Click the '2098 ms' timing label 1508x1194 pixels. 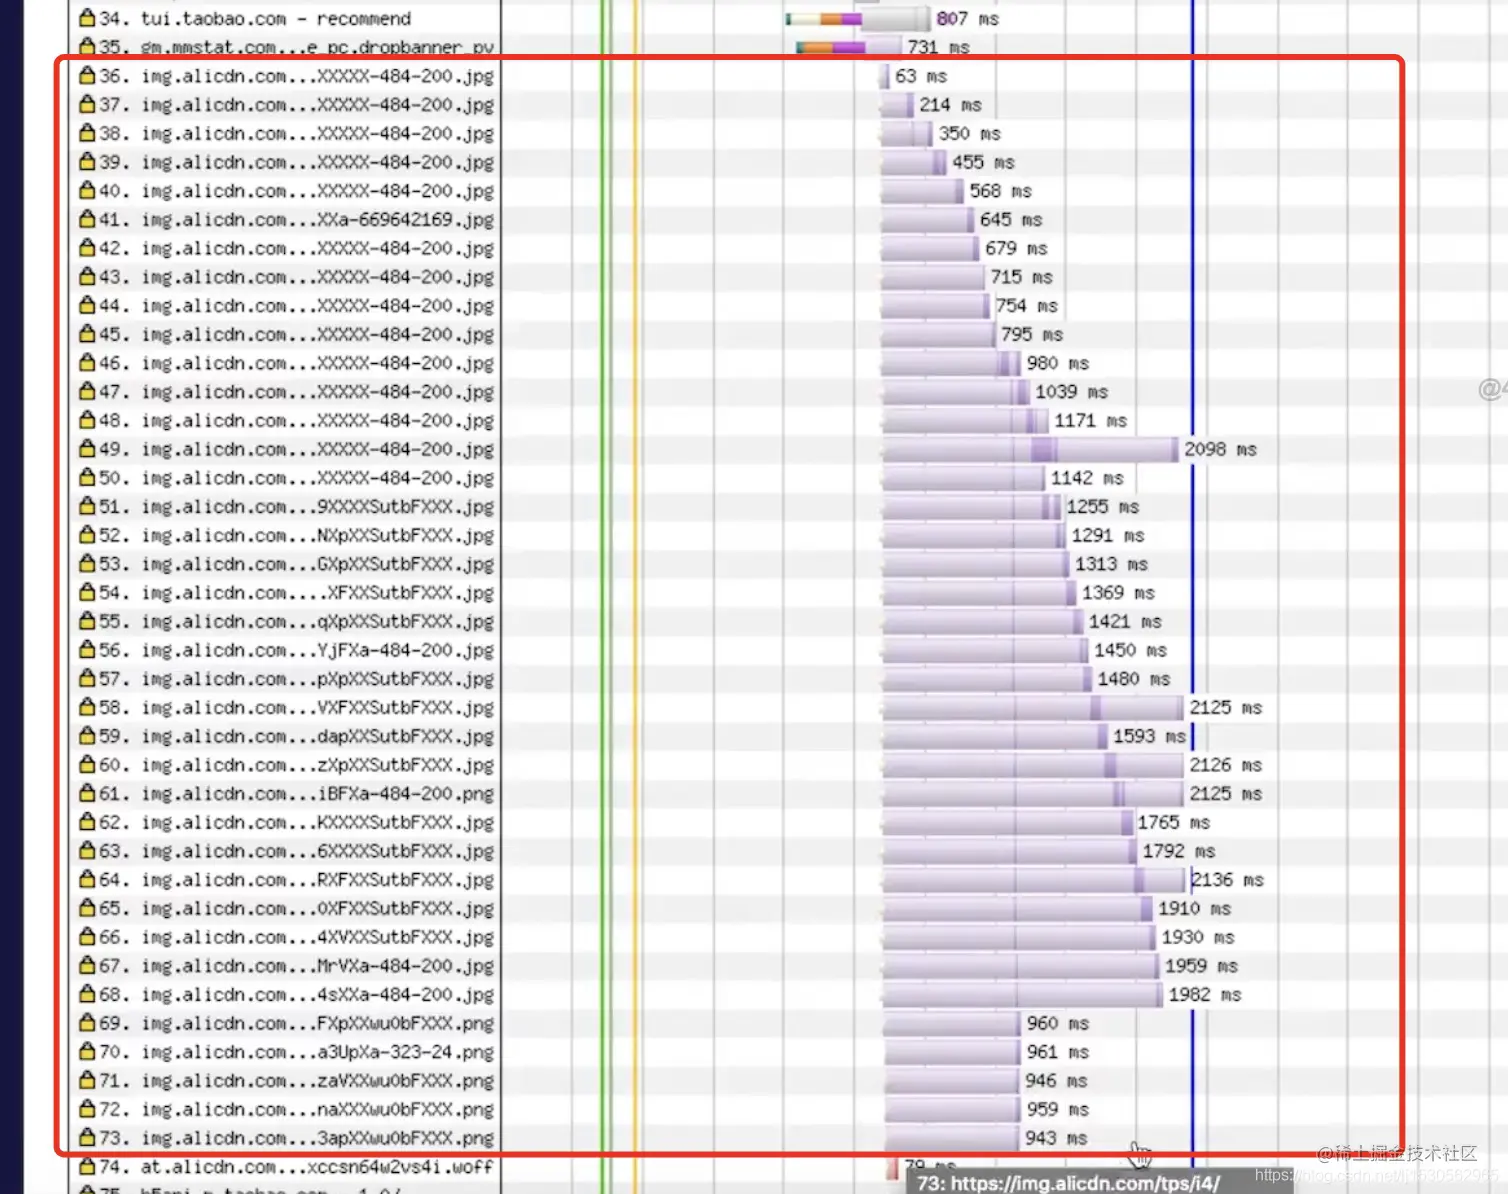[1220, 449]
